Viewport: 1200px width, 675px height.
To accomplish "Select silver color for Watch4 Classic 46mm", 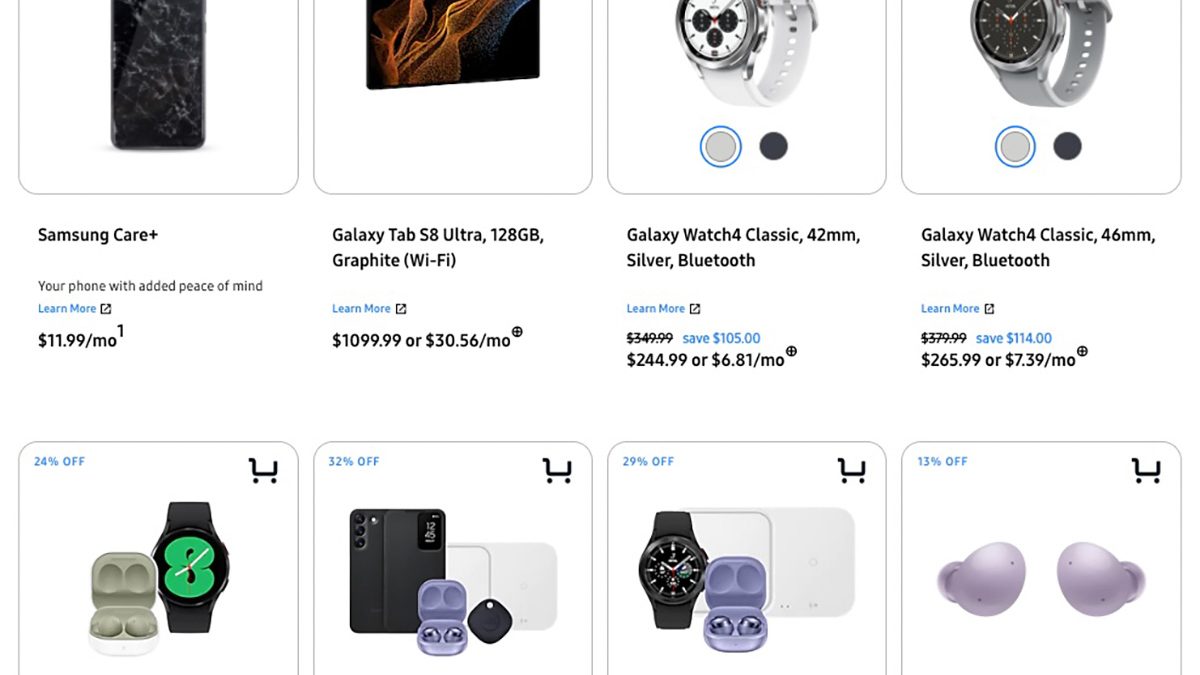I will [1015, 147].
